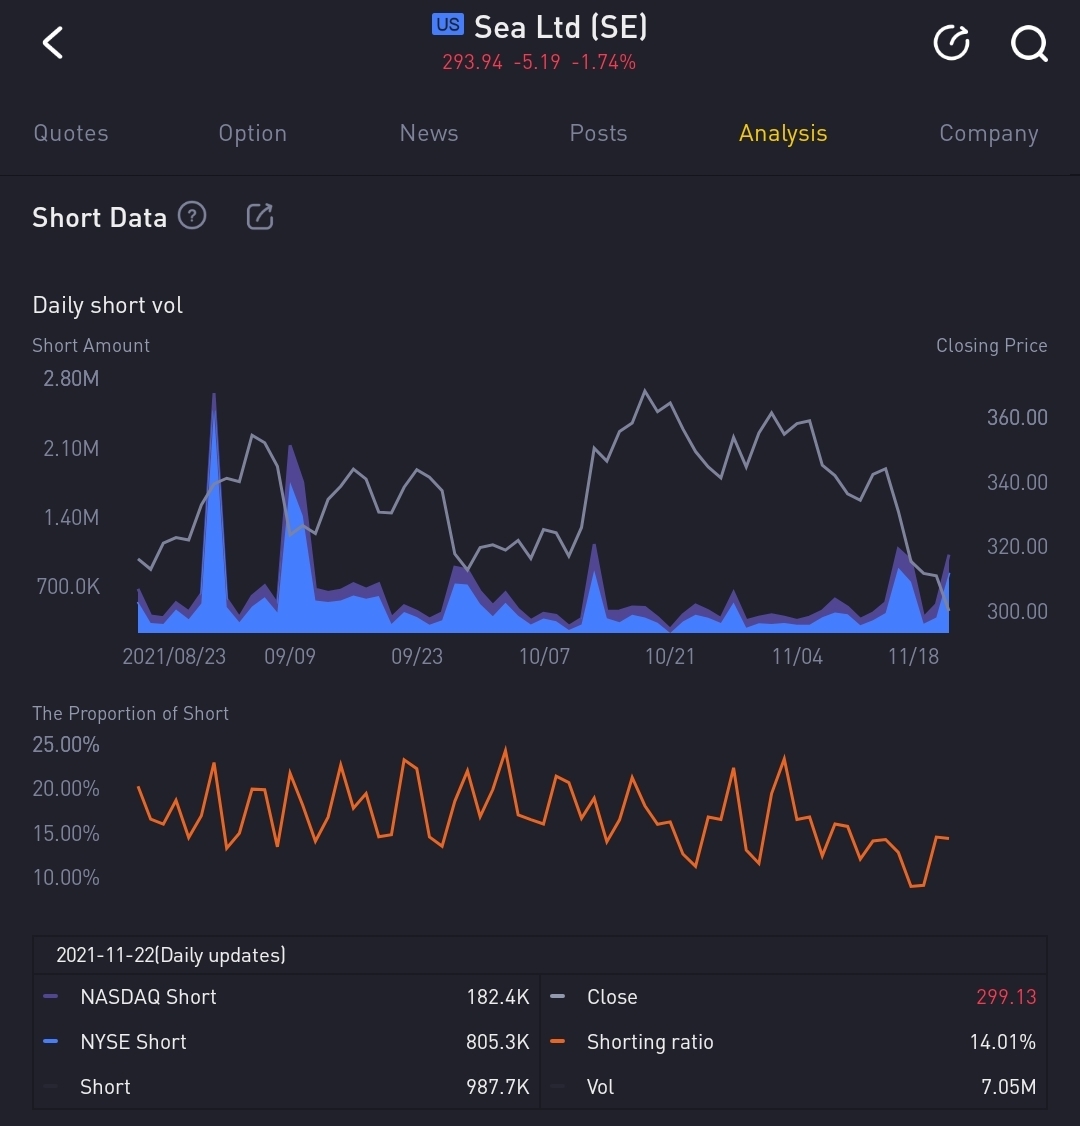Switch to the Quotes tab
Image resolution: width=1080 pixels, height=1126 pixels.
tap(71, 133)
